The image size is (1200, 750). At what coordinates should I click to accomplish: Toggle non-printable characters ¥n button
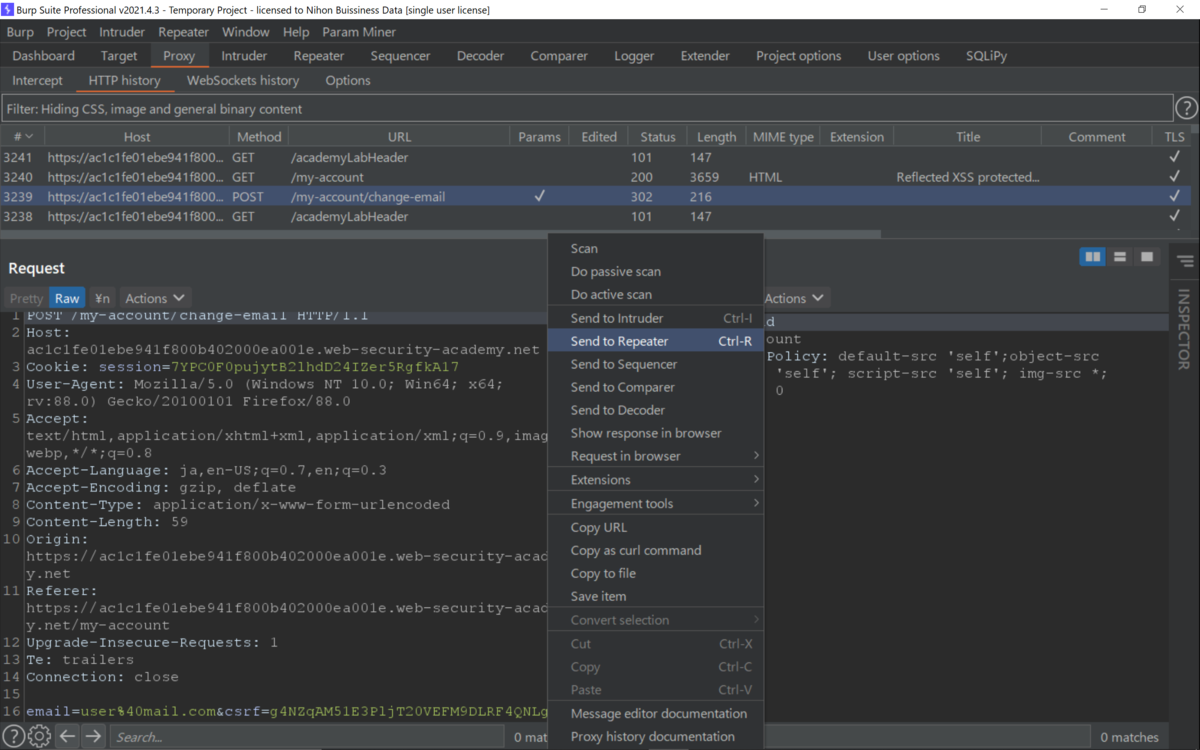[102, 298]
